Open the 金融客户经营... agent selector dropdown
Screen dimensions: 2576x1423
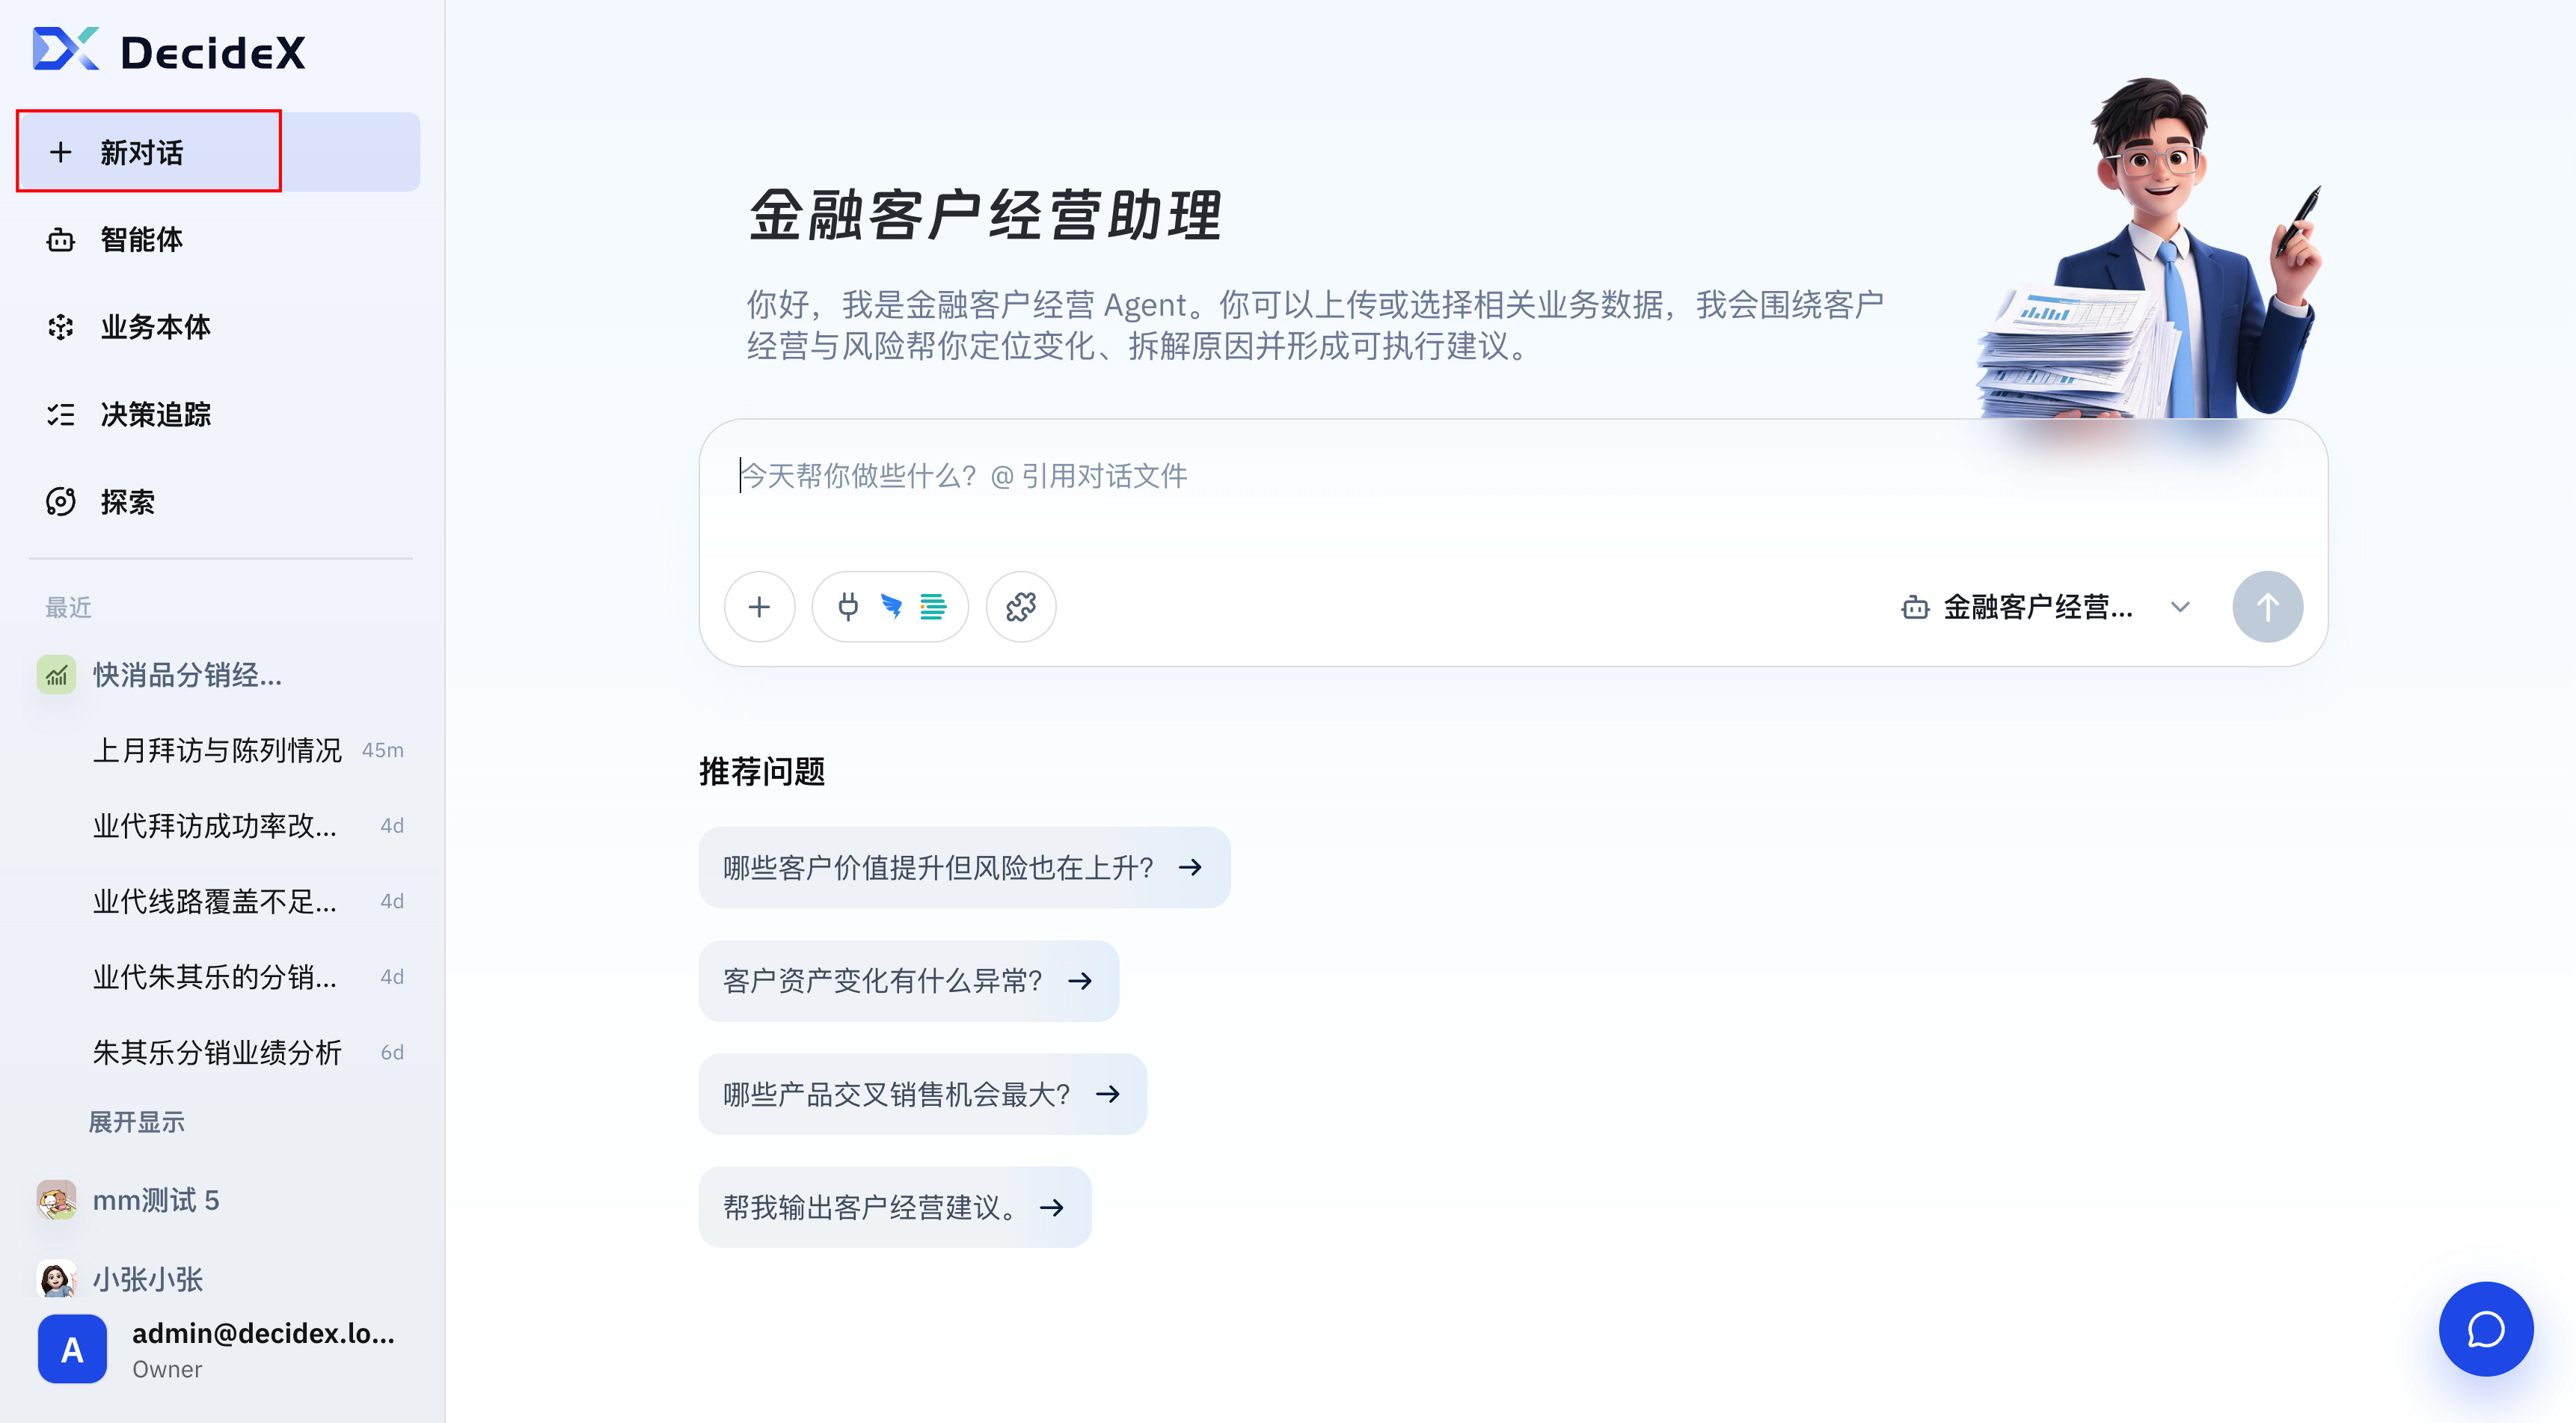tap(2046, 607)
